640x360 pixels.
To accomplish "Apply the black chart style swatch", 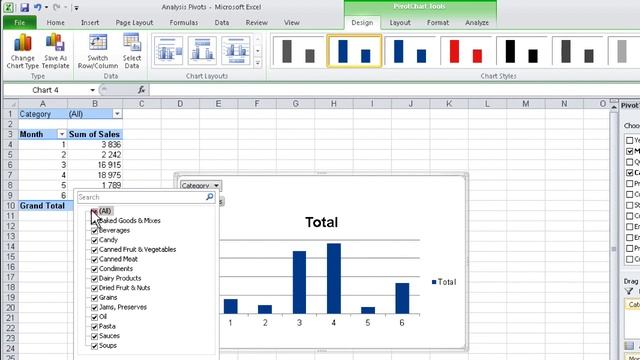I will tap(521, 51).
